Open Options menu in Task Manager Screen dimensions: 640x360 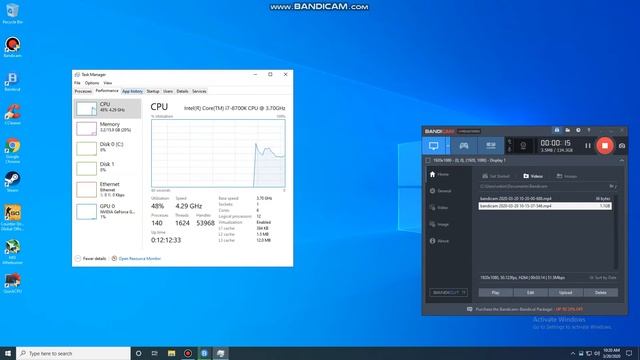[x=92, y=83]
